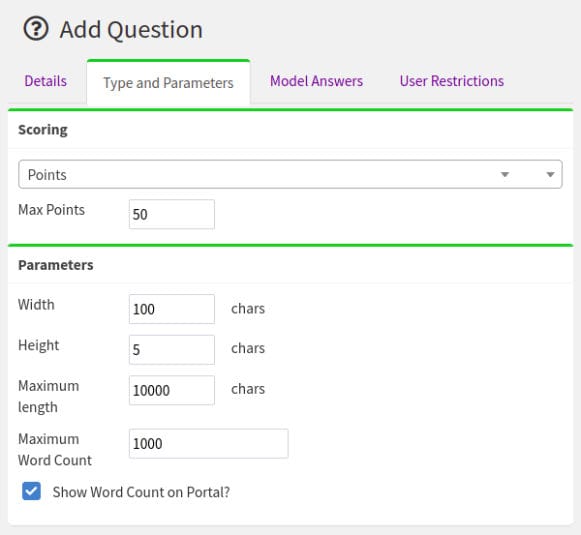Click the question mark icon beside Add Question

(x=36, y=29)
